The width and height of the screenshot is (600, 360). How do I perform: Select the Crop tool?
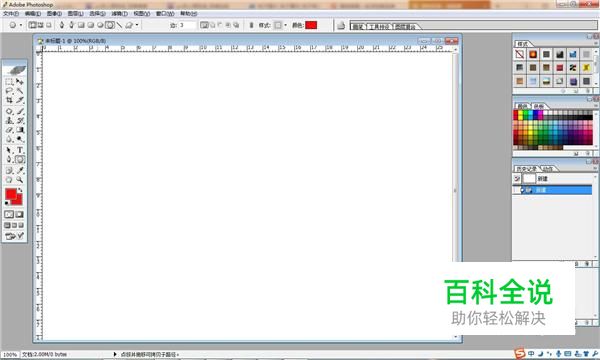click(9, 100)
